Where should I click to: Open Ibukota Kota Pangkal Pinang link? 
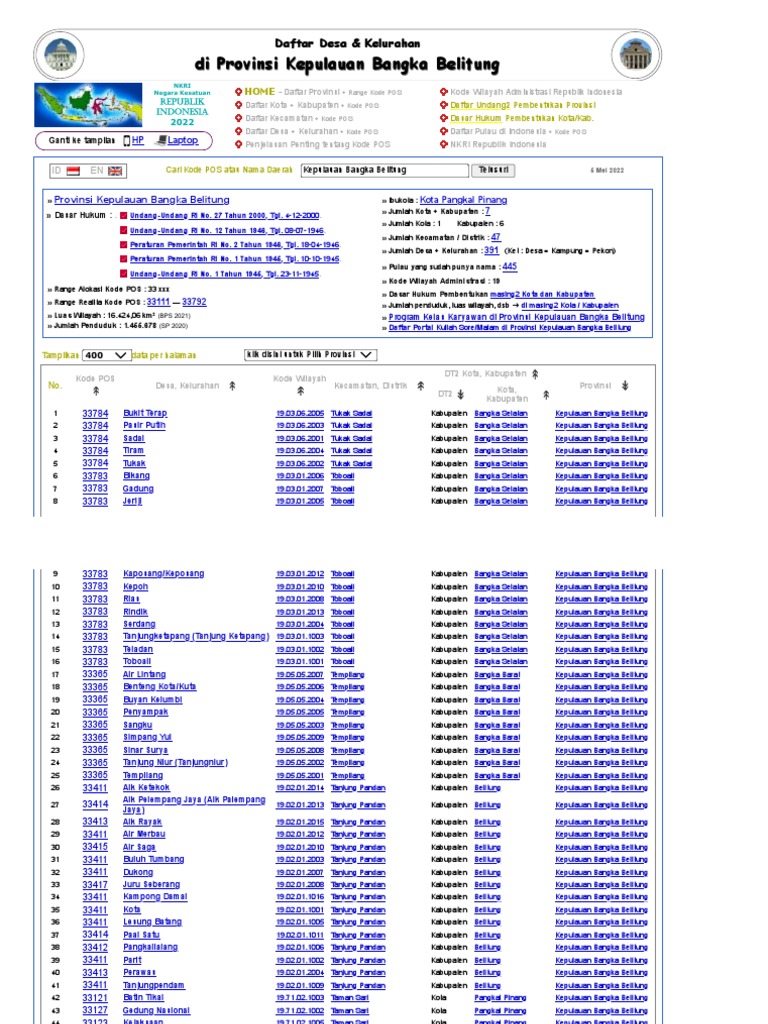coord(464,200)
